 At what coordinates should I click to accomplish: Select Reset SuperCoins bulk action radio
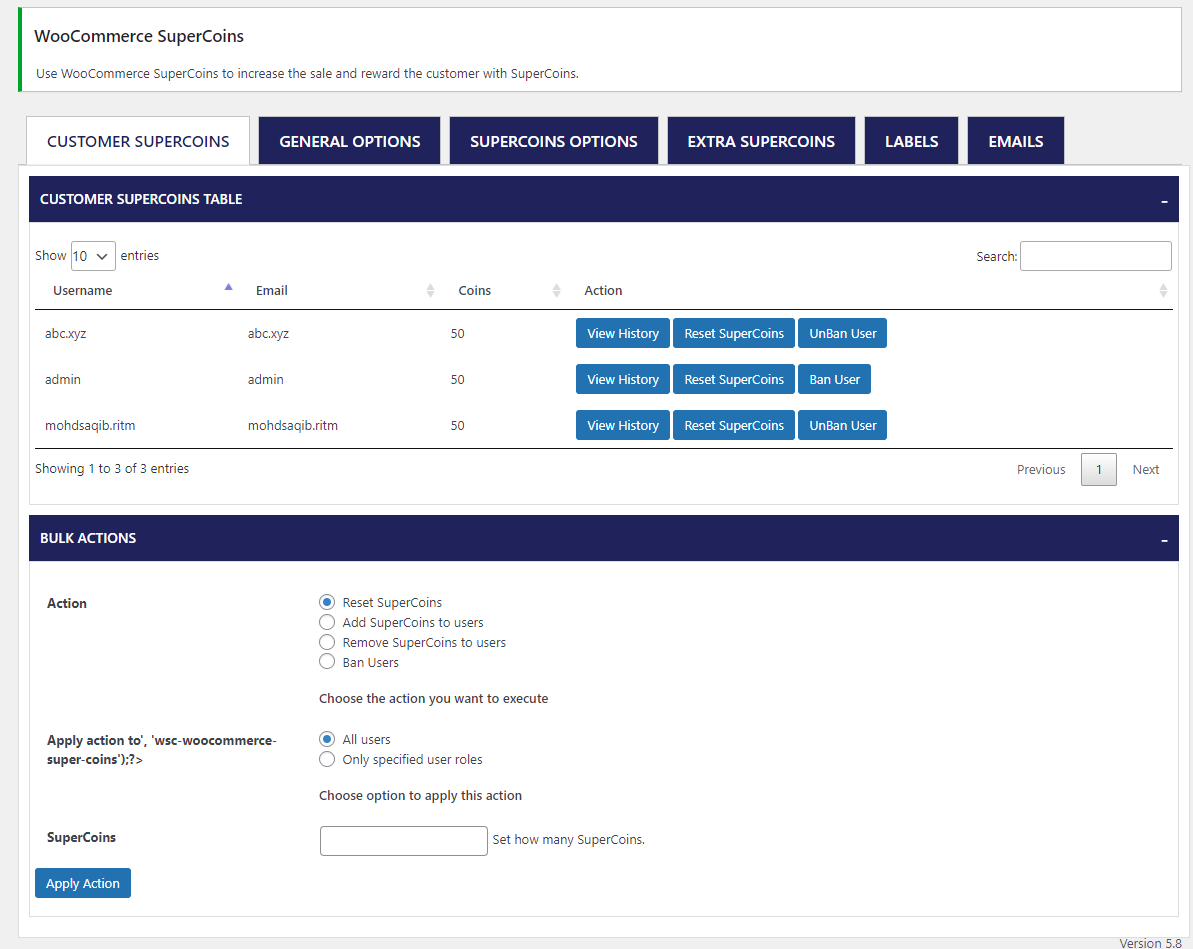point(327,602)
